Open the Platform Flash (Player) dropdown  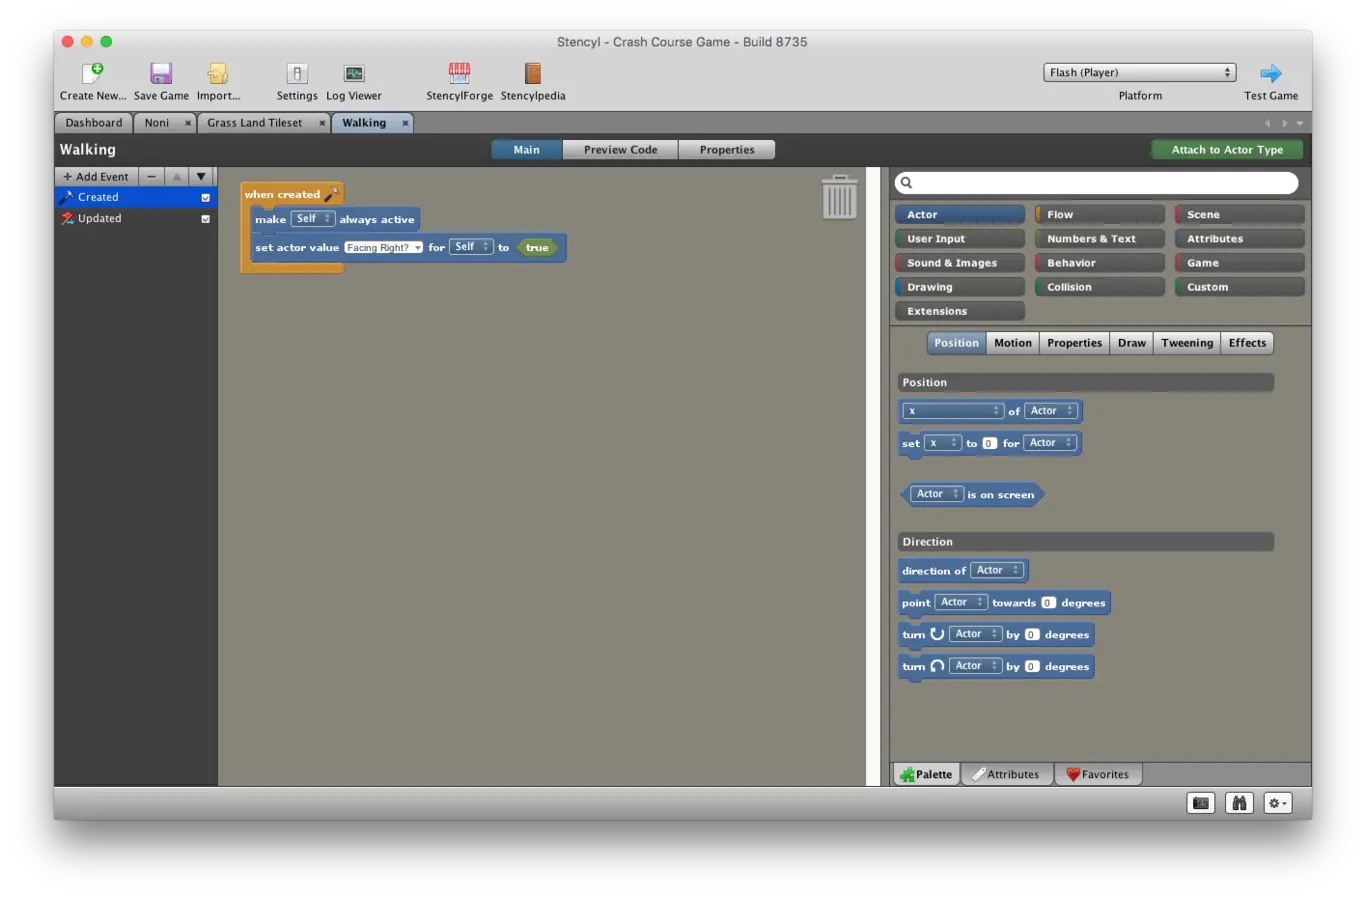pos(1140,73)
